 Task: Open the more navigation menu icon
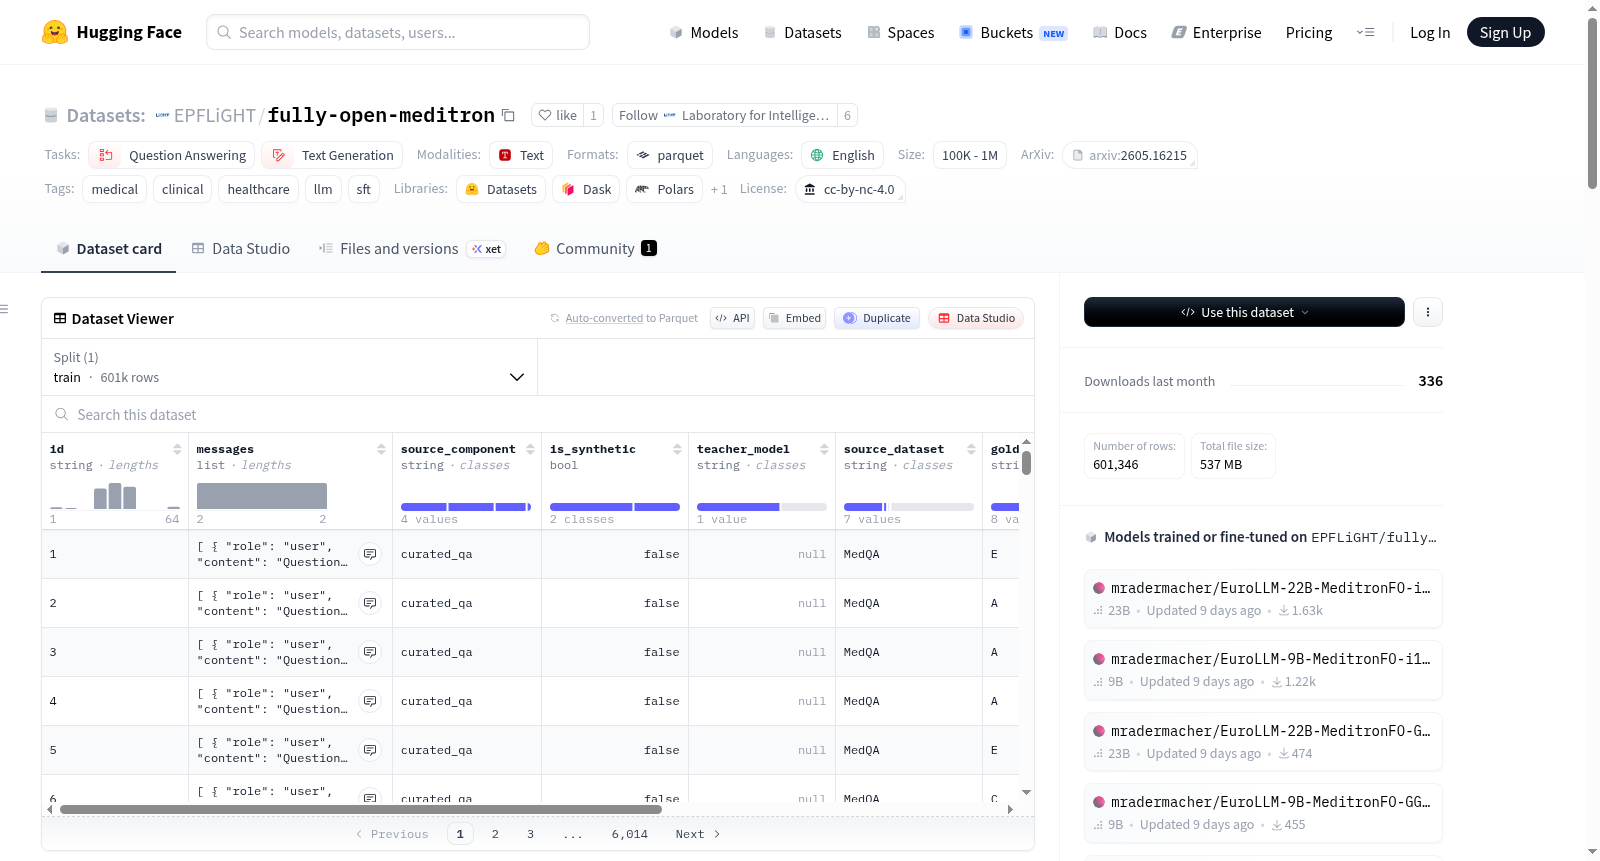pos(1365,32)
